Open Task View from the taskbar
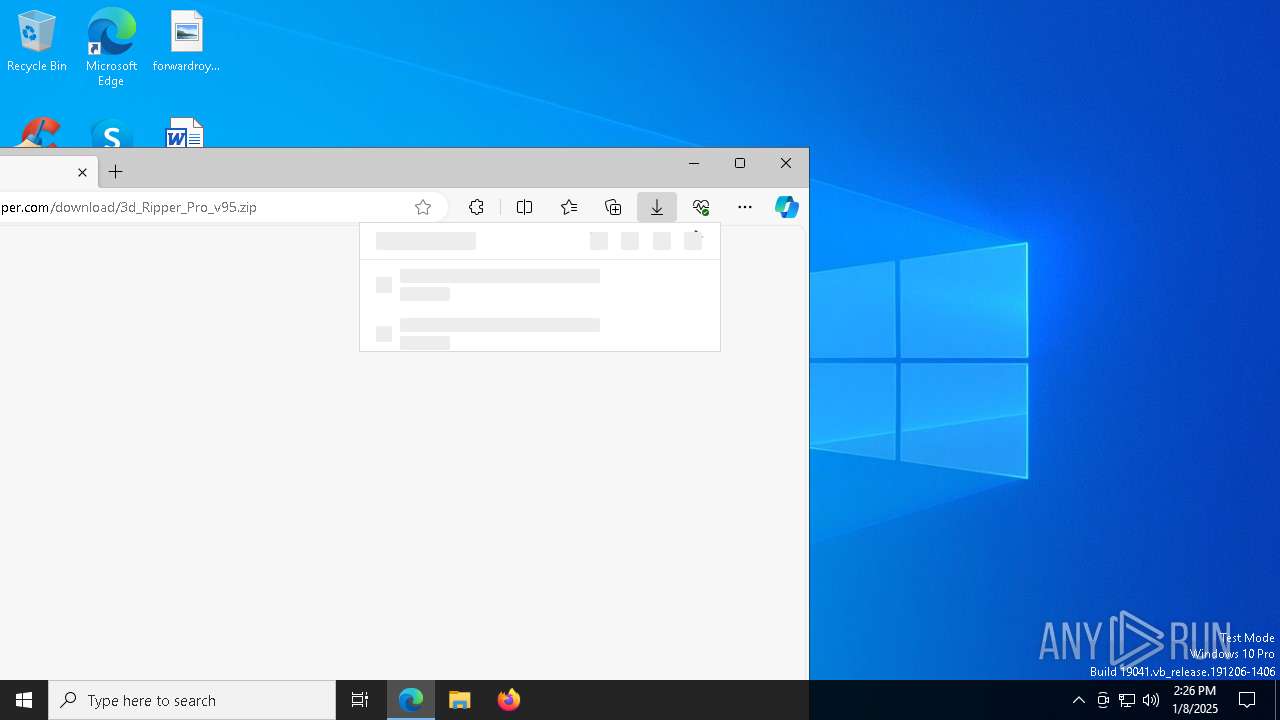 click(x=360, y=700)
